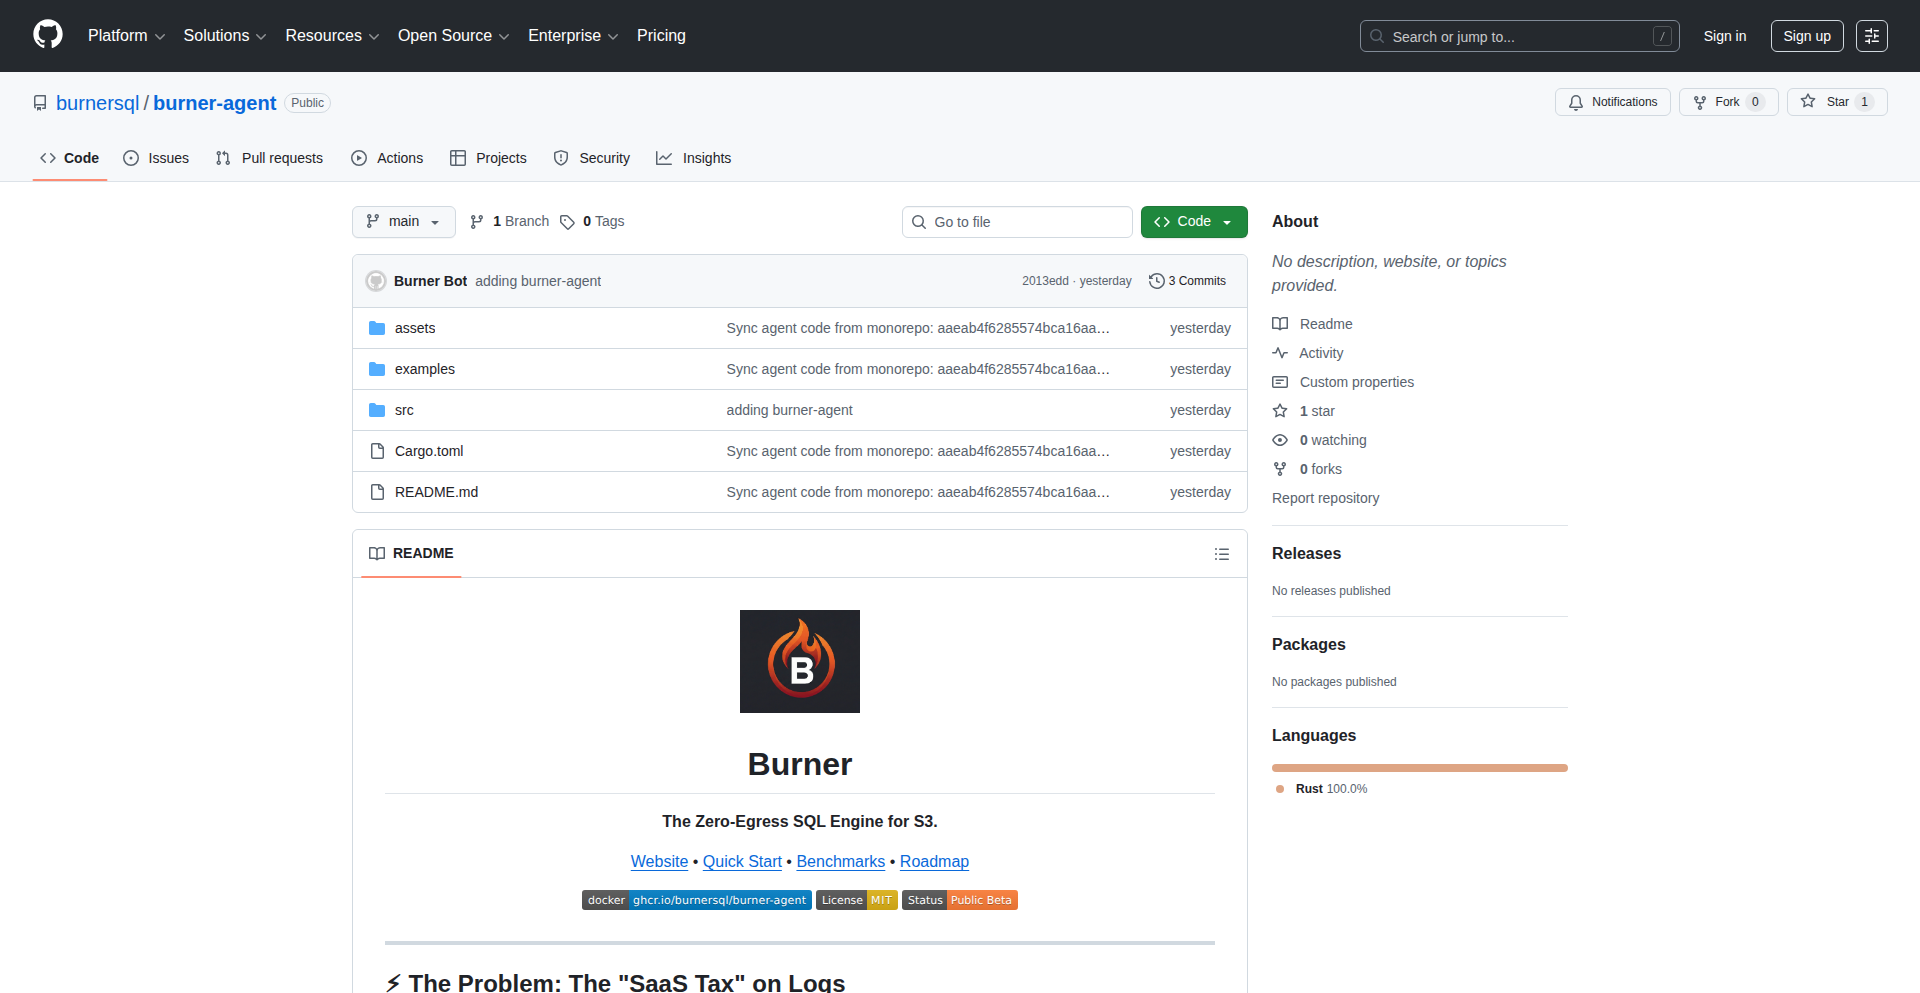Open the Quick Start link

742,861
